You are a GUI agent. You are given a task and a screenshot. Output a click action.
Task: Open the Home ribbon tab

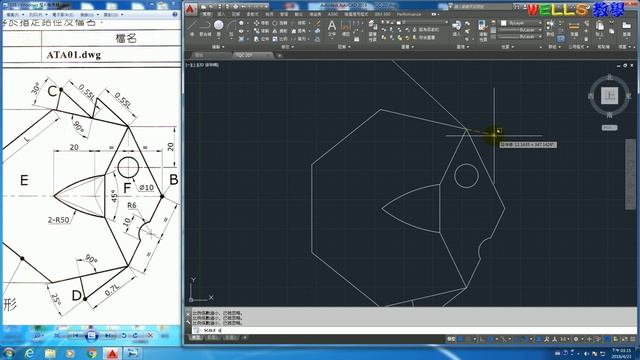click(x=207, y=14)
